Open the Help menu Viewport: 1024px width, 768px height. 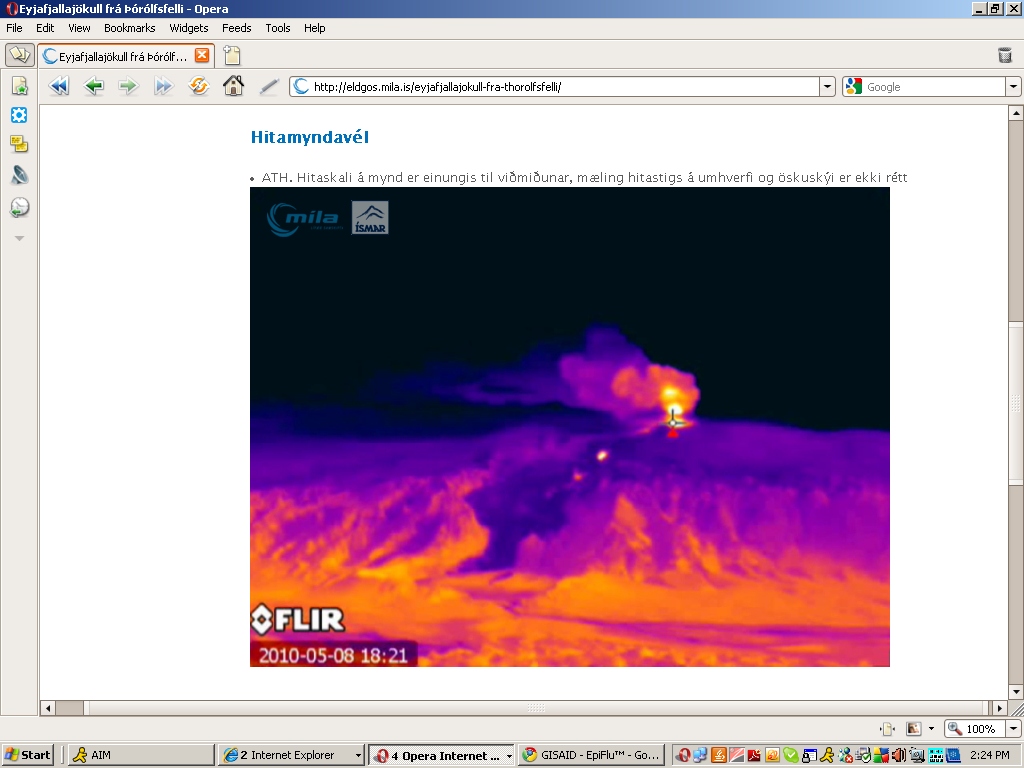tap(314, 28)
